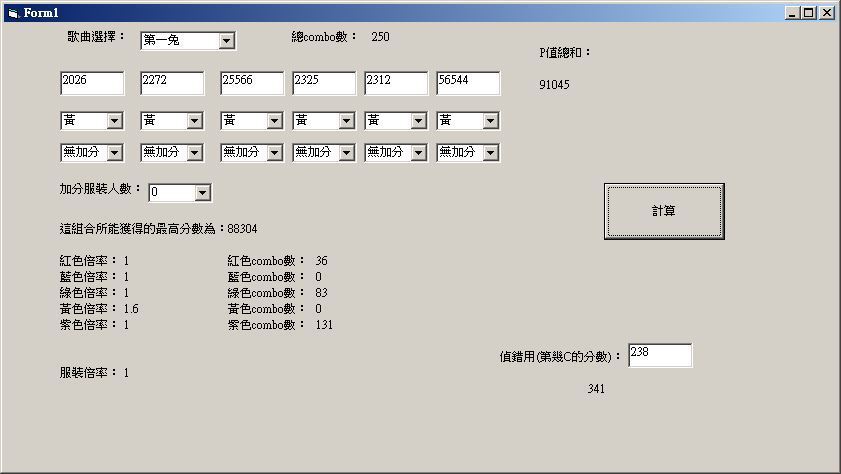This screenshot has height=474, width=841.
Task: Click the input field containing 2325
Action: click(324, 83)
